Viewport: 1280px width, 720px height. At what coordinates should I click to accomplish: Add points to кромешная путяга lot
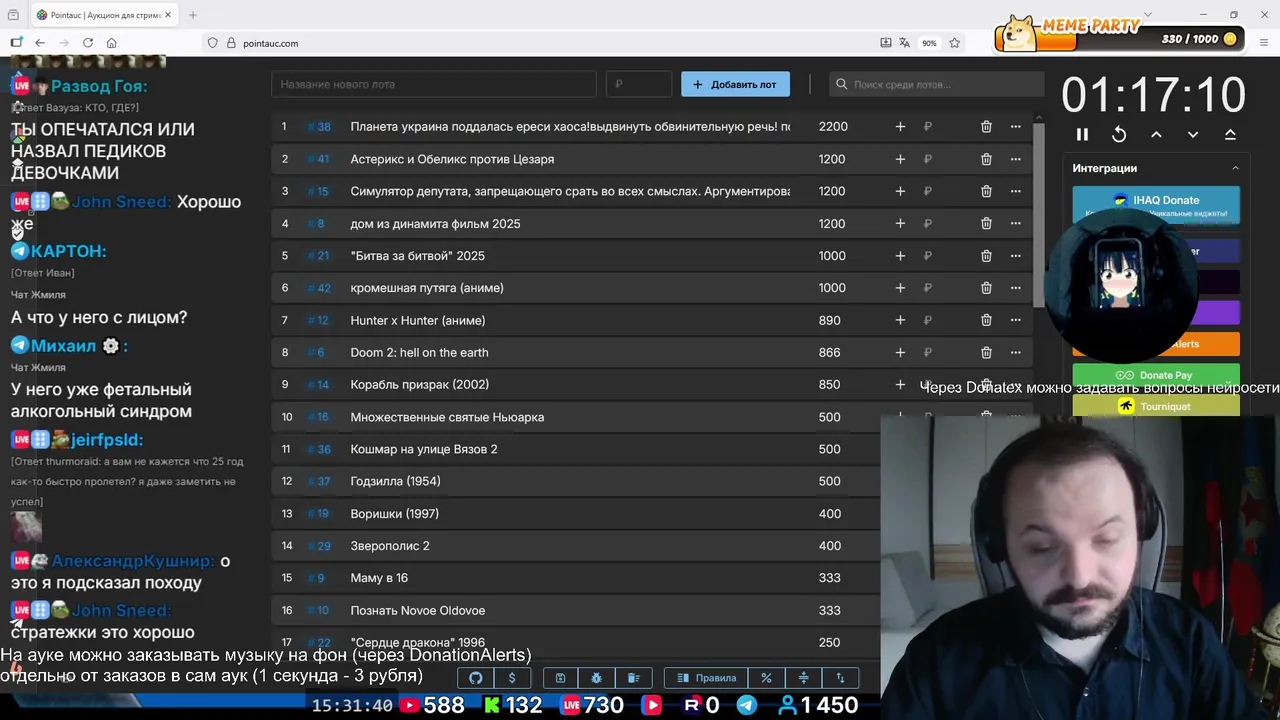(900, 288)
